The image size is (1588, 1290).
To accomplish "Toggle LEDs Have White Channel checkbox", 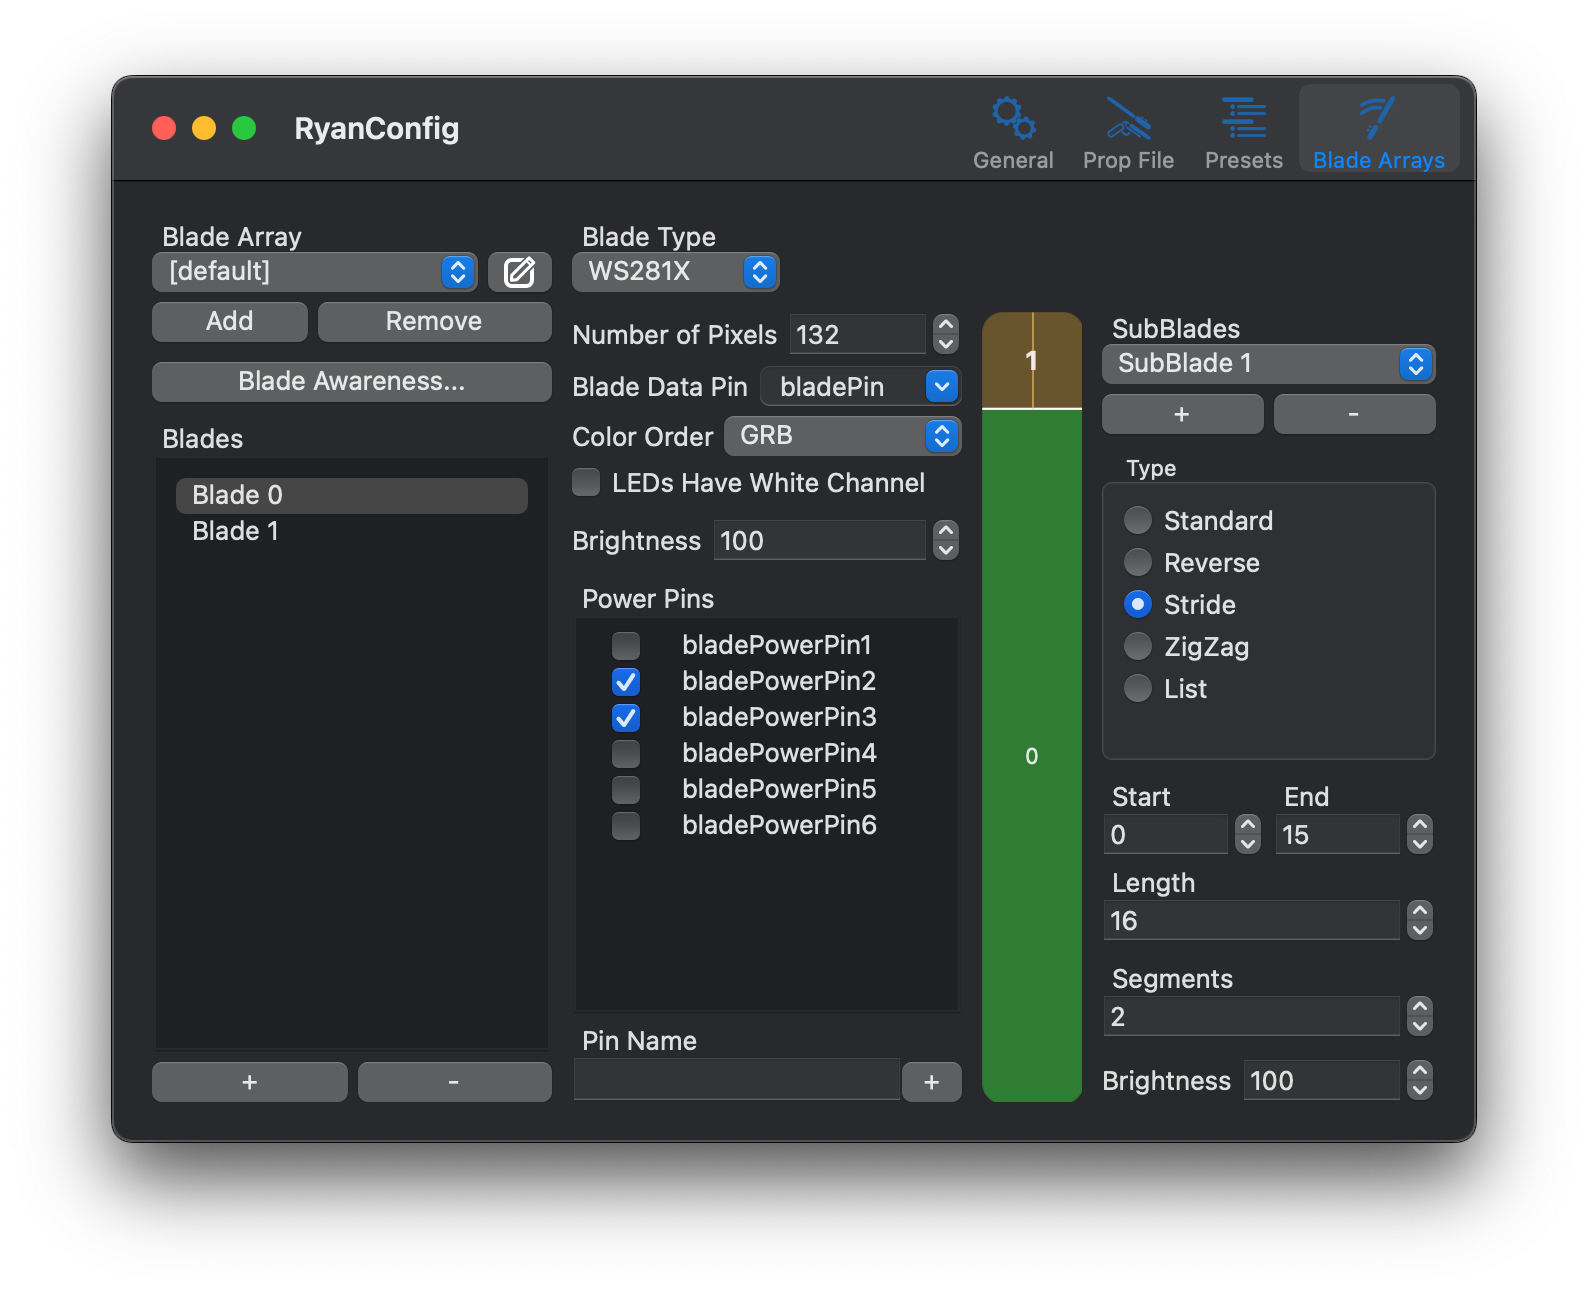I will click(x=586, y=483).
